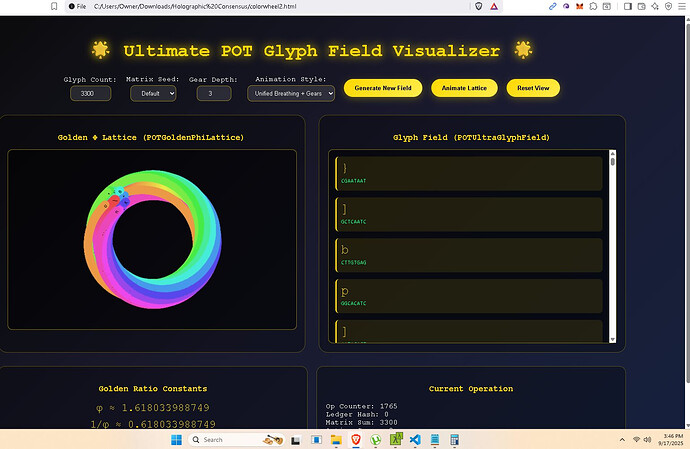Image resolution: width=690 pixels, height=449 pixels.
Task: Open the Matrix Seed dropdown
Action: tap(153, 93)
